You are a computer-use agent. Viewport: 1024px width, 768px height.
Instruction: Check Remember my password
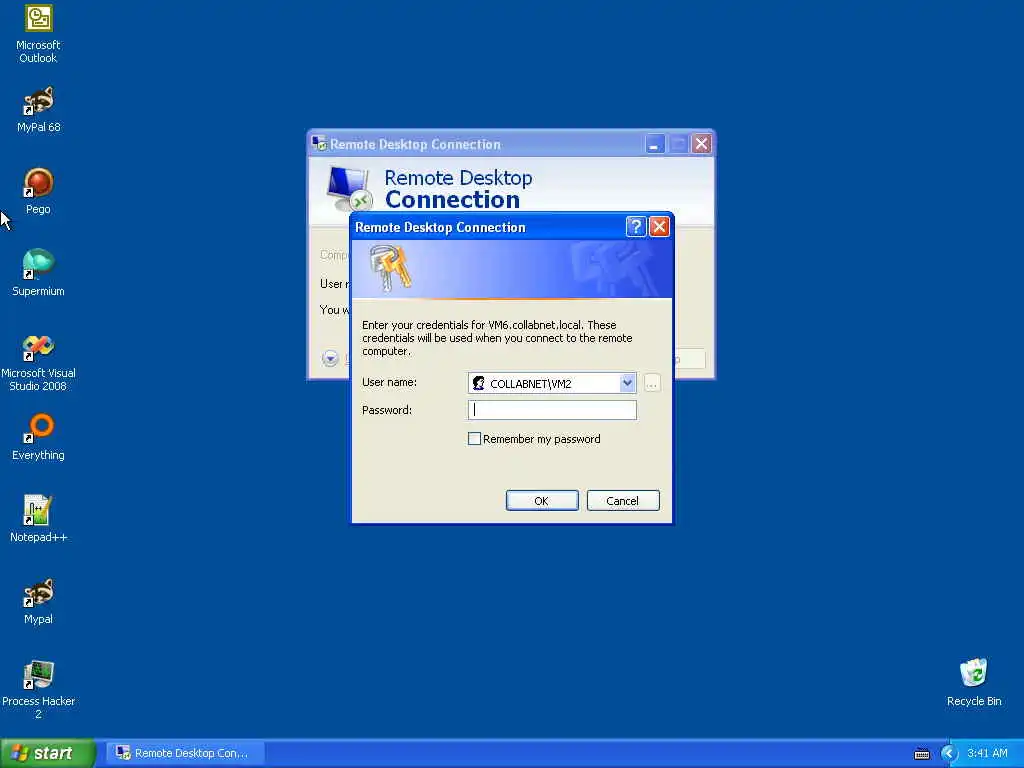[x=475, y=439]
